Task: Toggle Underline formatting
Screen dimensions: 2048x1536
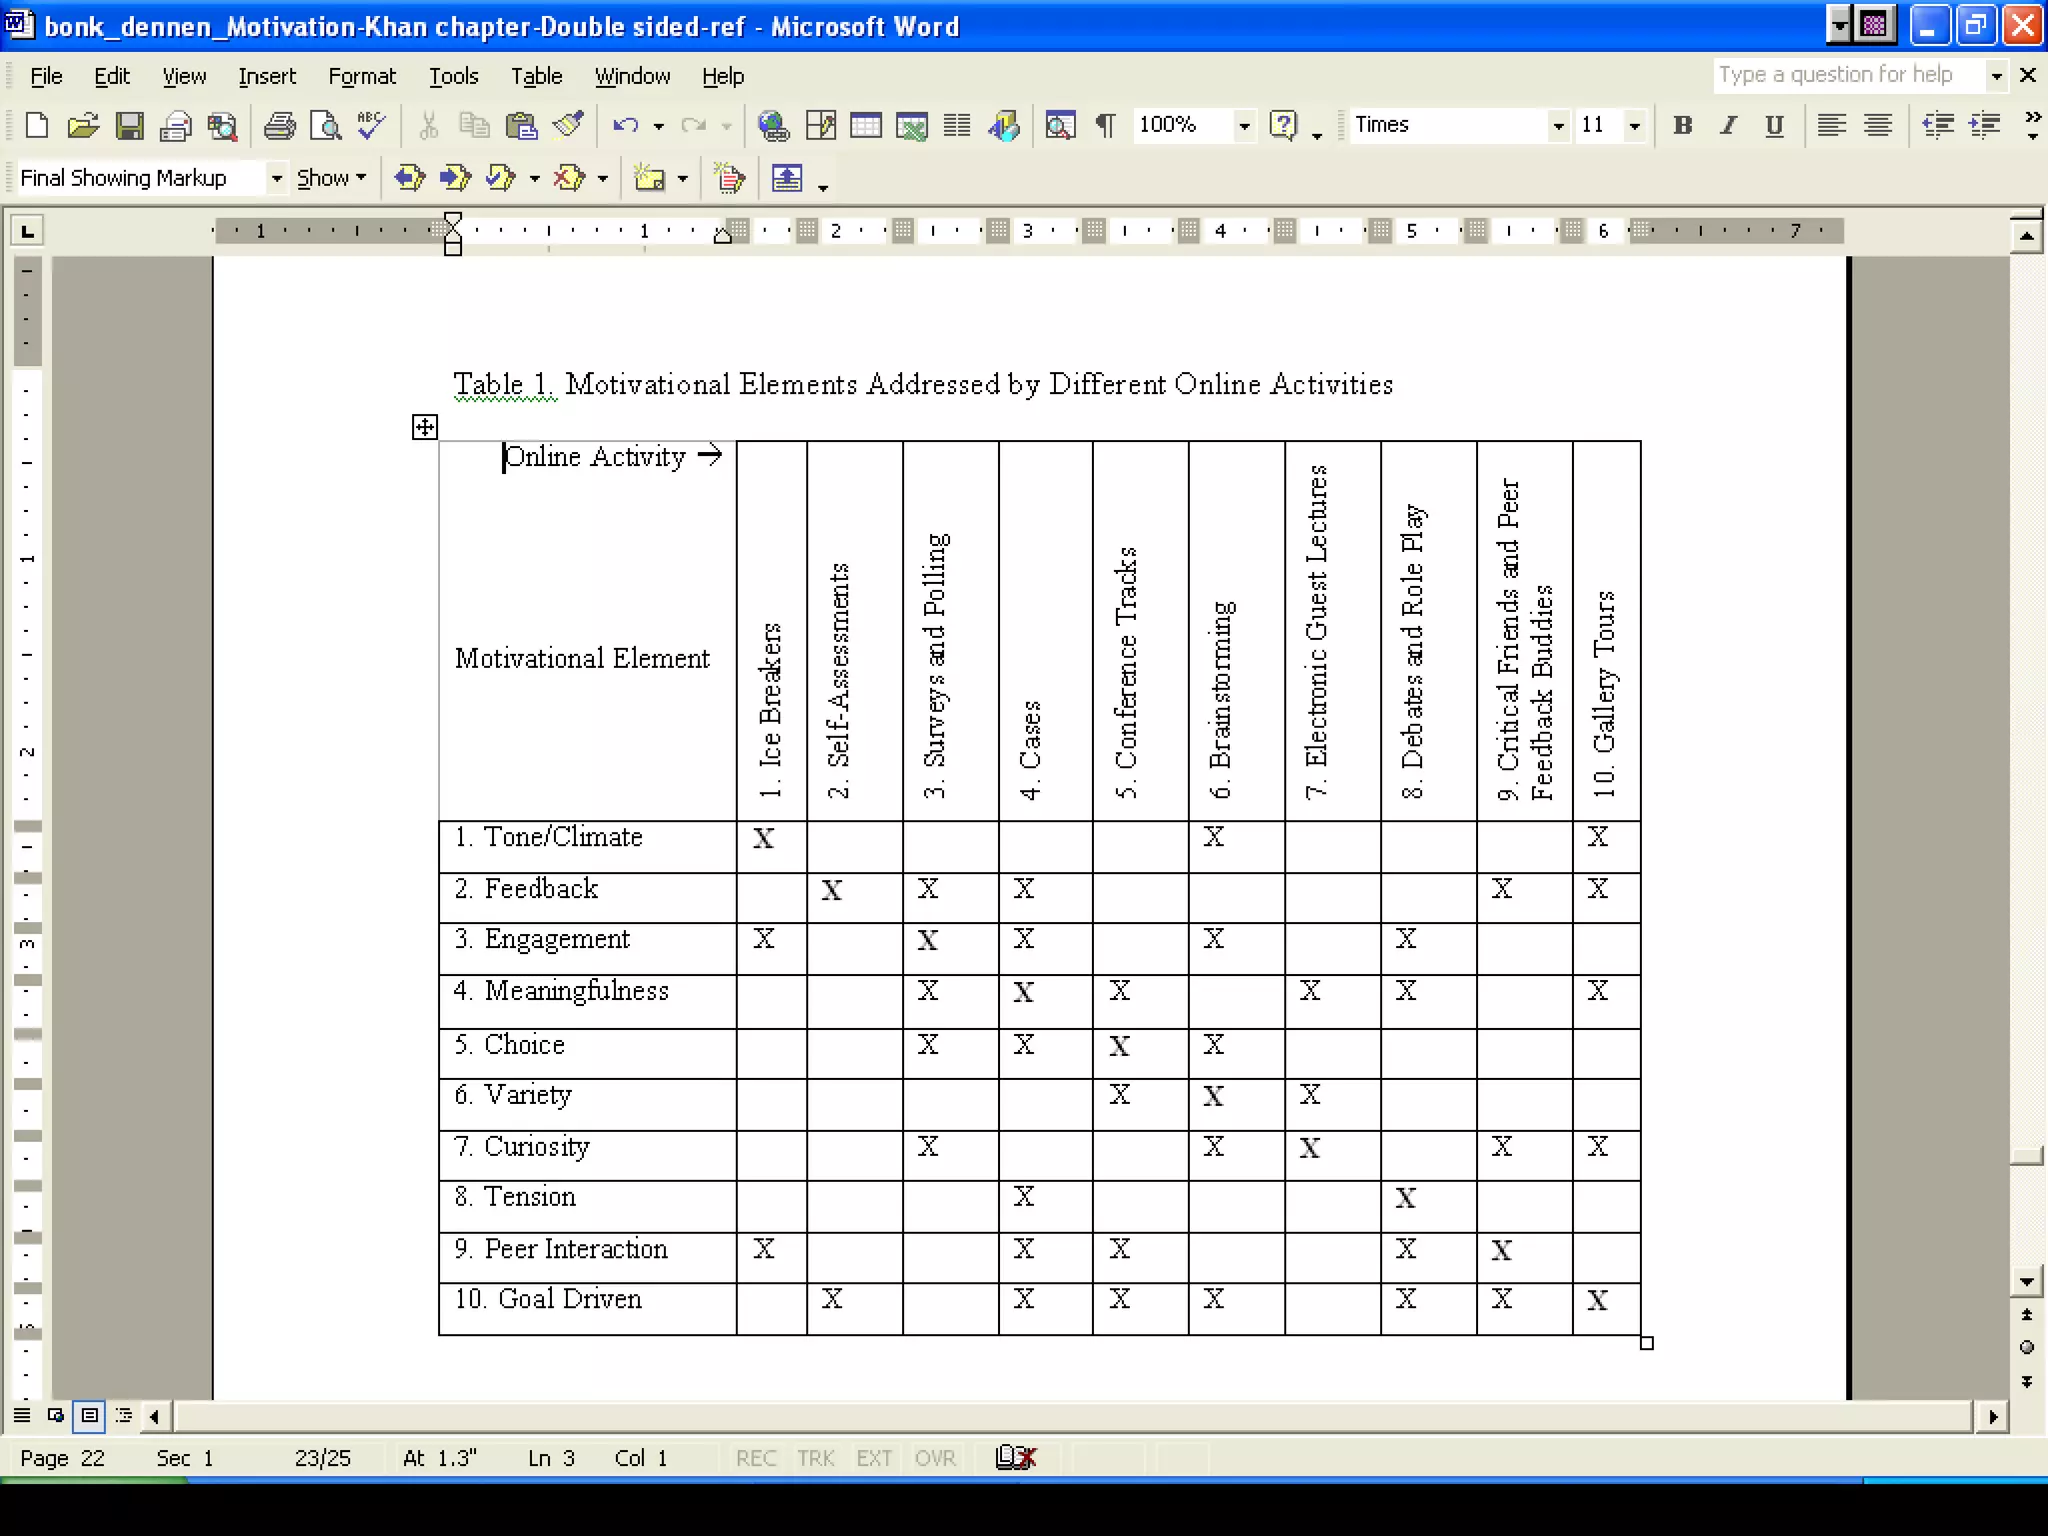Action: 1773,125
